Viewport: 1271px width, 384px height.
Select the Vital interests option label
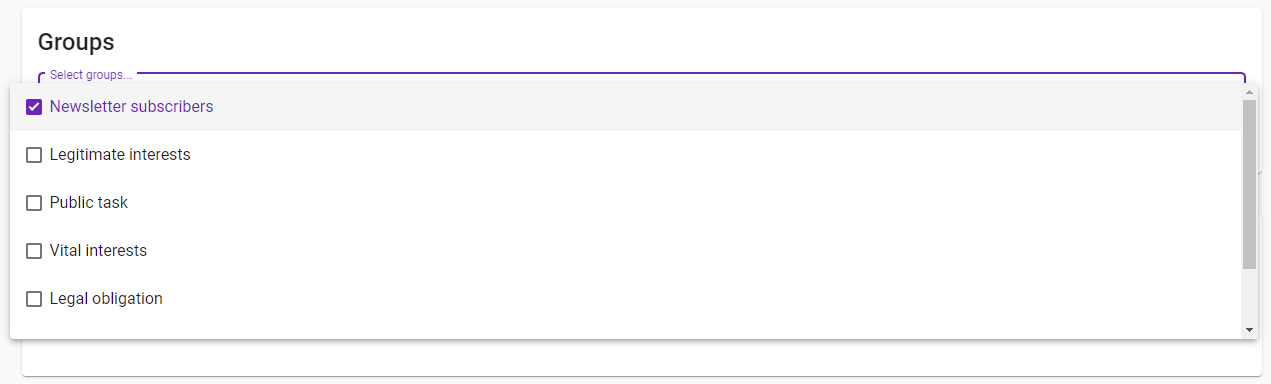98,251
